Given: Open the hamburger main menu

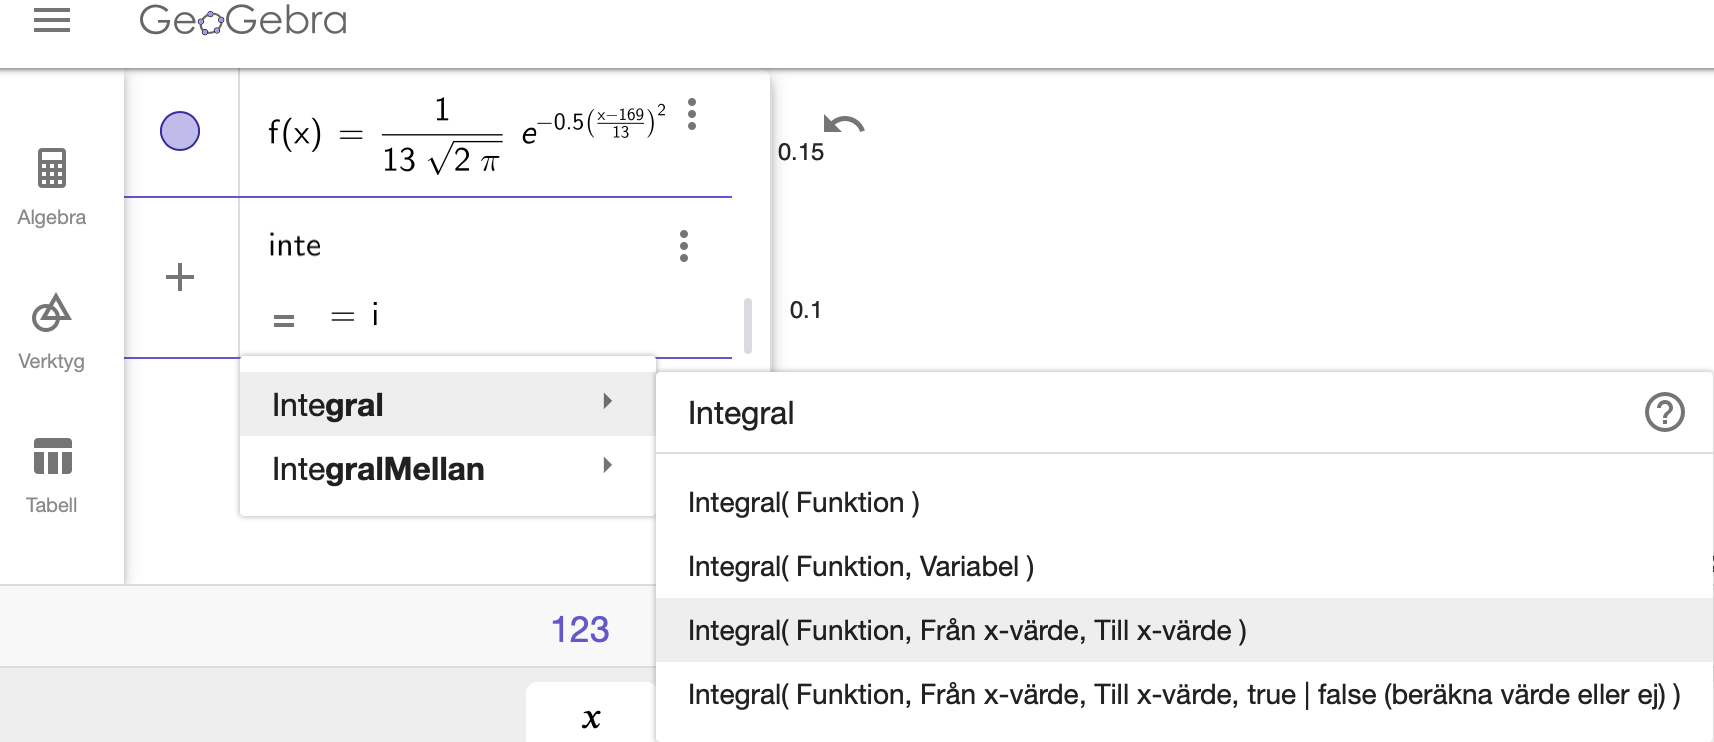Looking at the screenshot, I should point(52,20).
